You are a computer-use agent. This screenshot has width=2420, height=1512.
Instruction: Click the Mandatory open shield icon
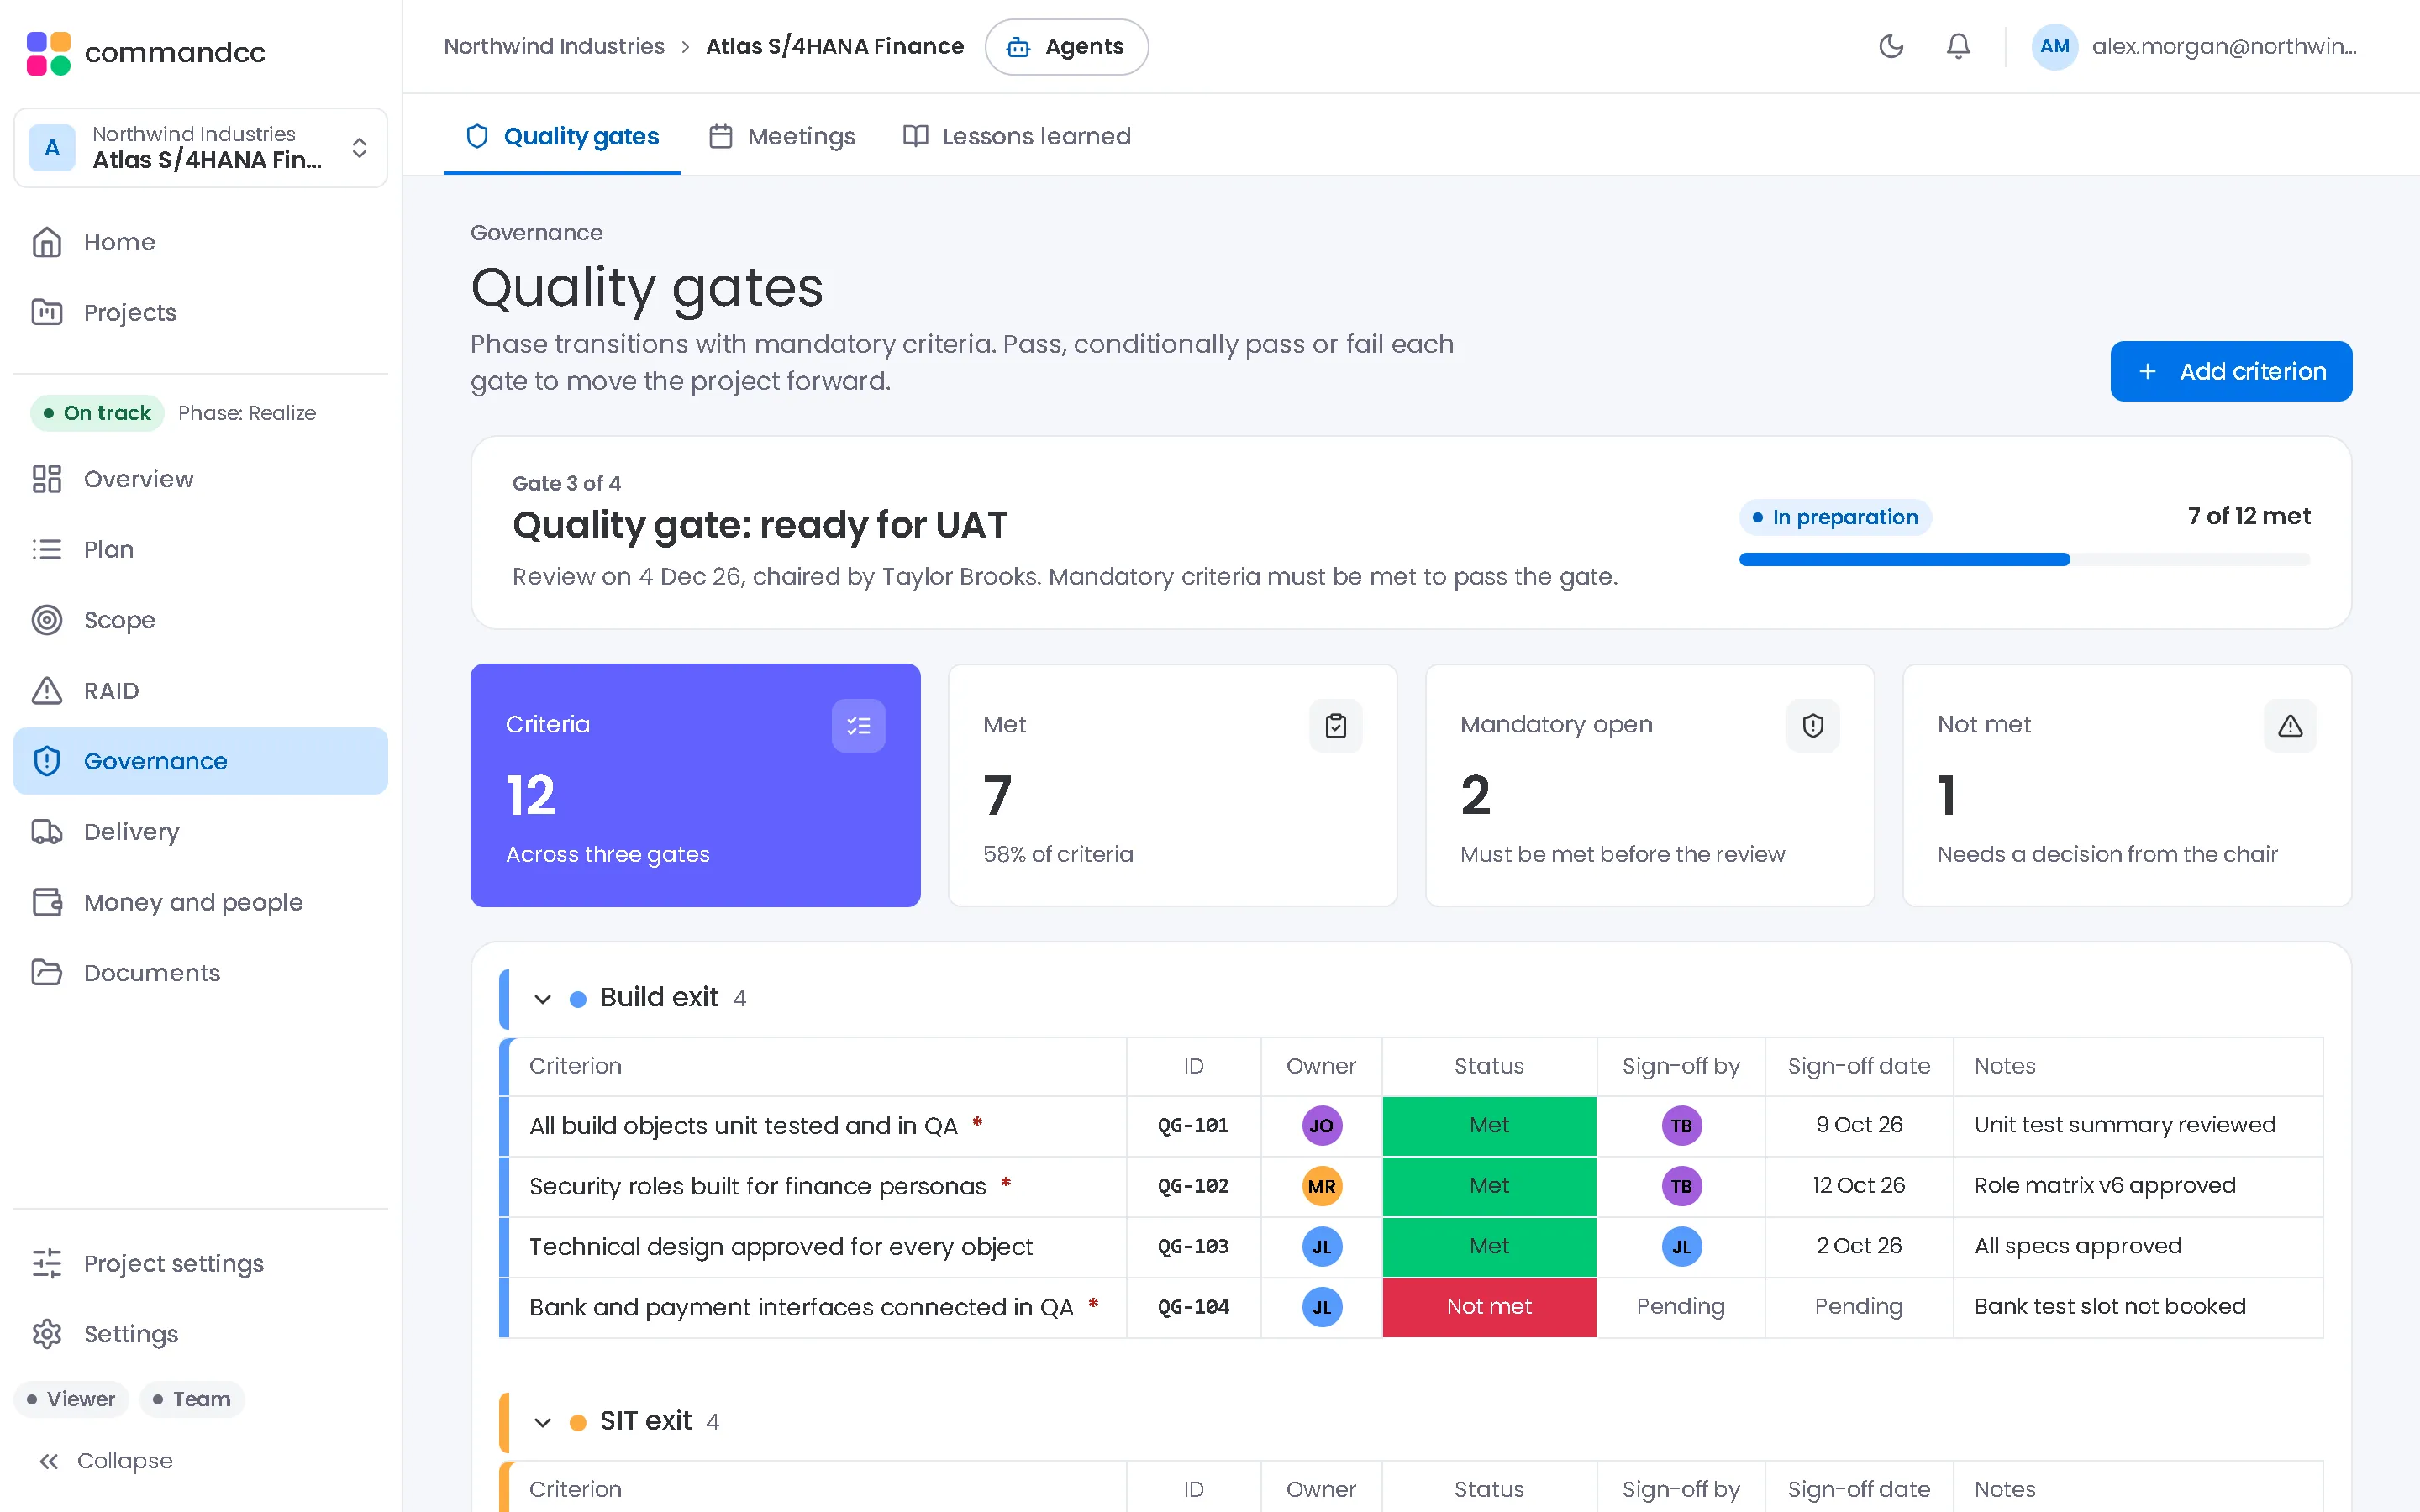[1813, 725]
